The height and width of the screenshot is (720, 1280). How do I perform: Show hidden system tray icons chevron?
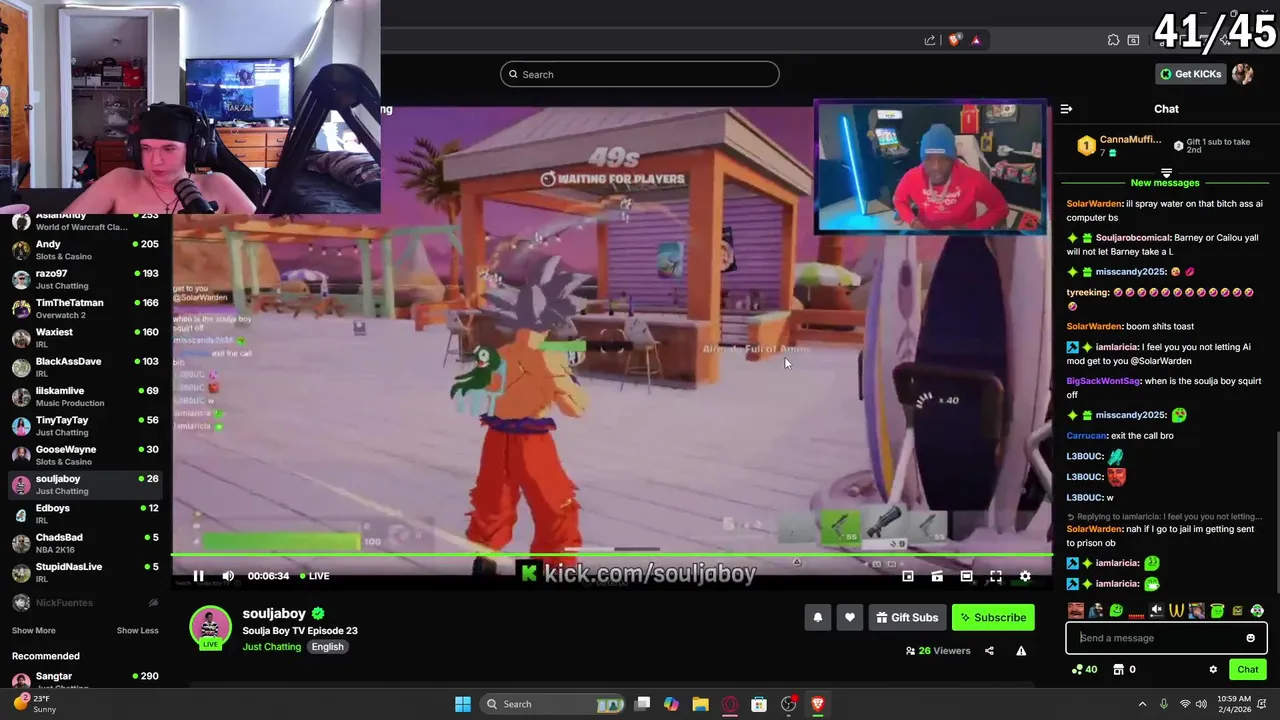click(1142, 704)
